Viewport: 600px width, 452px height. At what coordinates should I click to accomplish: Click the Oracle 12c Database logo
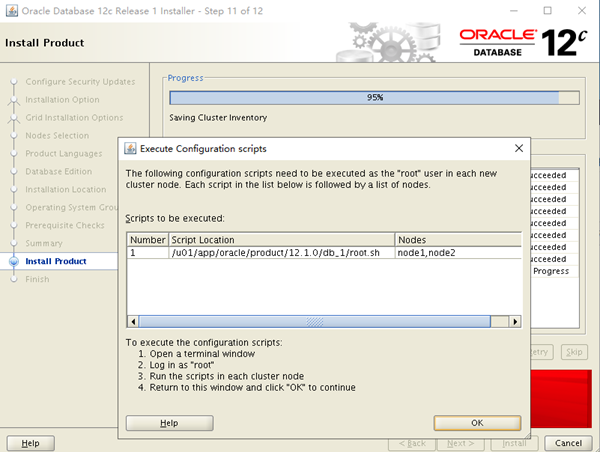pos(523,42)
